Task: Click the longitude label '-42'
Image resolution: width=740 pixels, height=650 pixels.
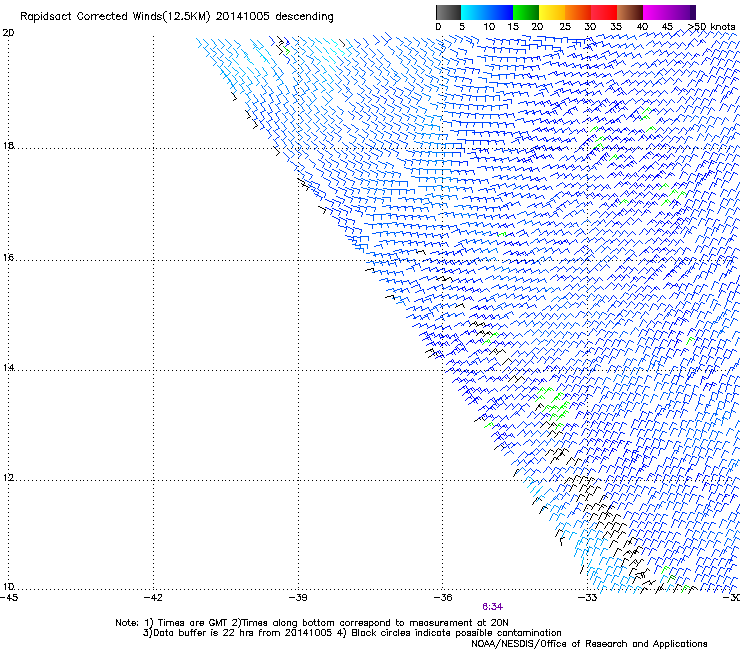Action: 153,598
